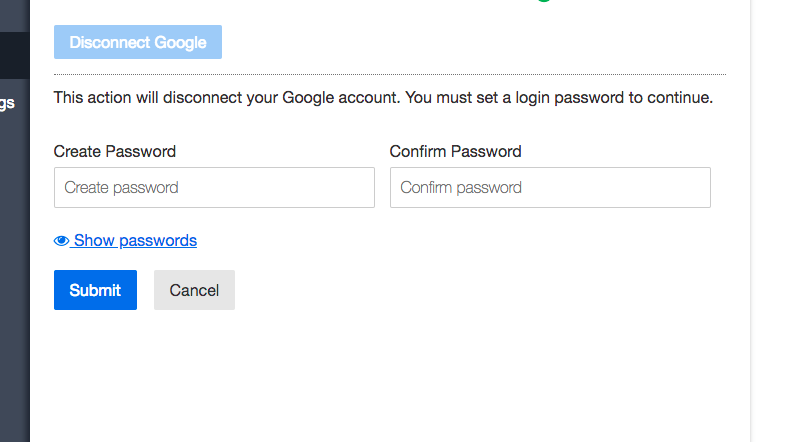The image size is (792, 442).
Task: Click the blue Submit button
Action: [95, 290]
